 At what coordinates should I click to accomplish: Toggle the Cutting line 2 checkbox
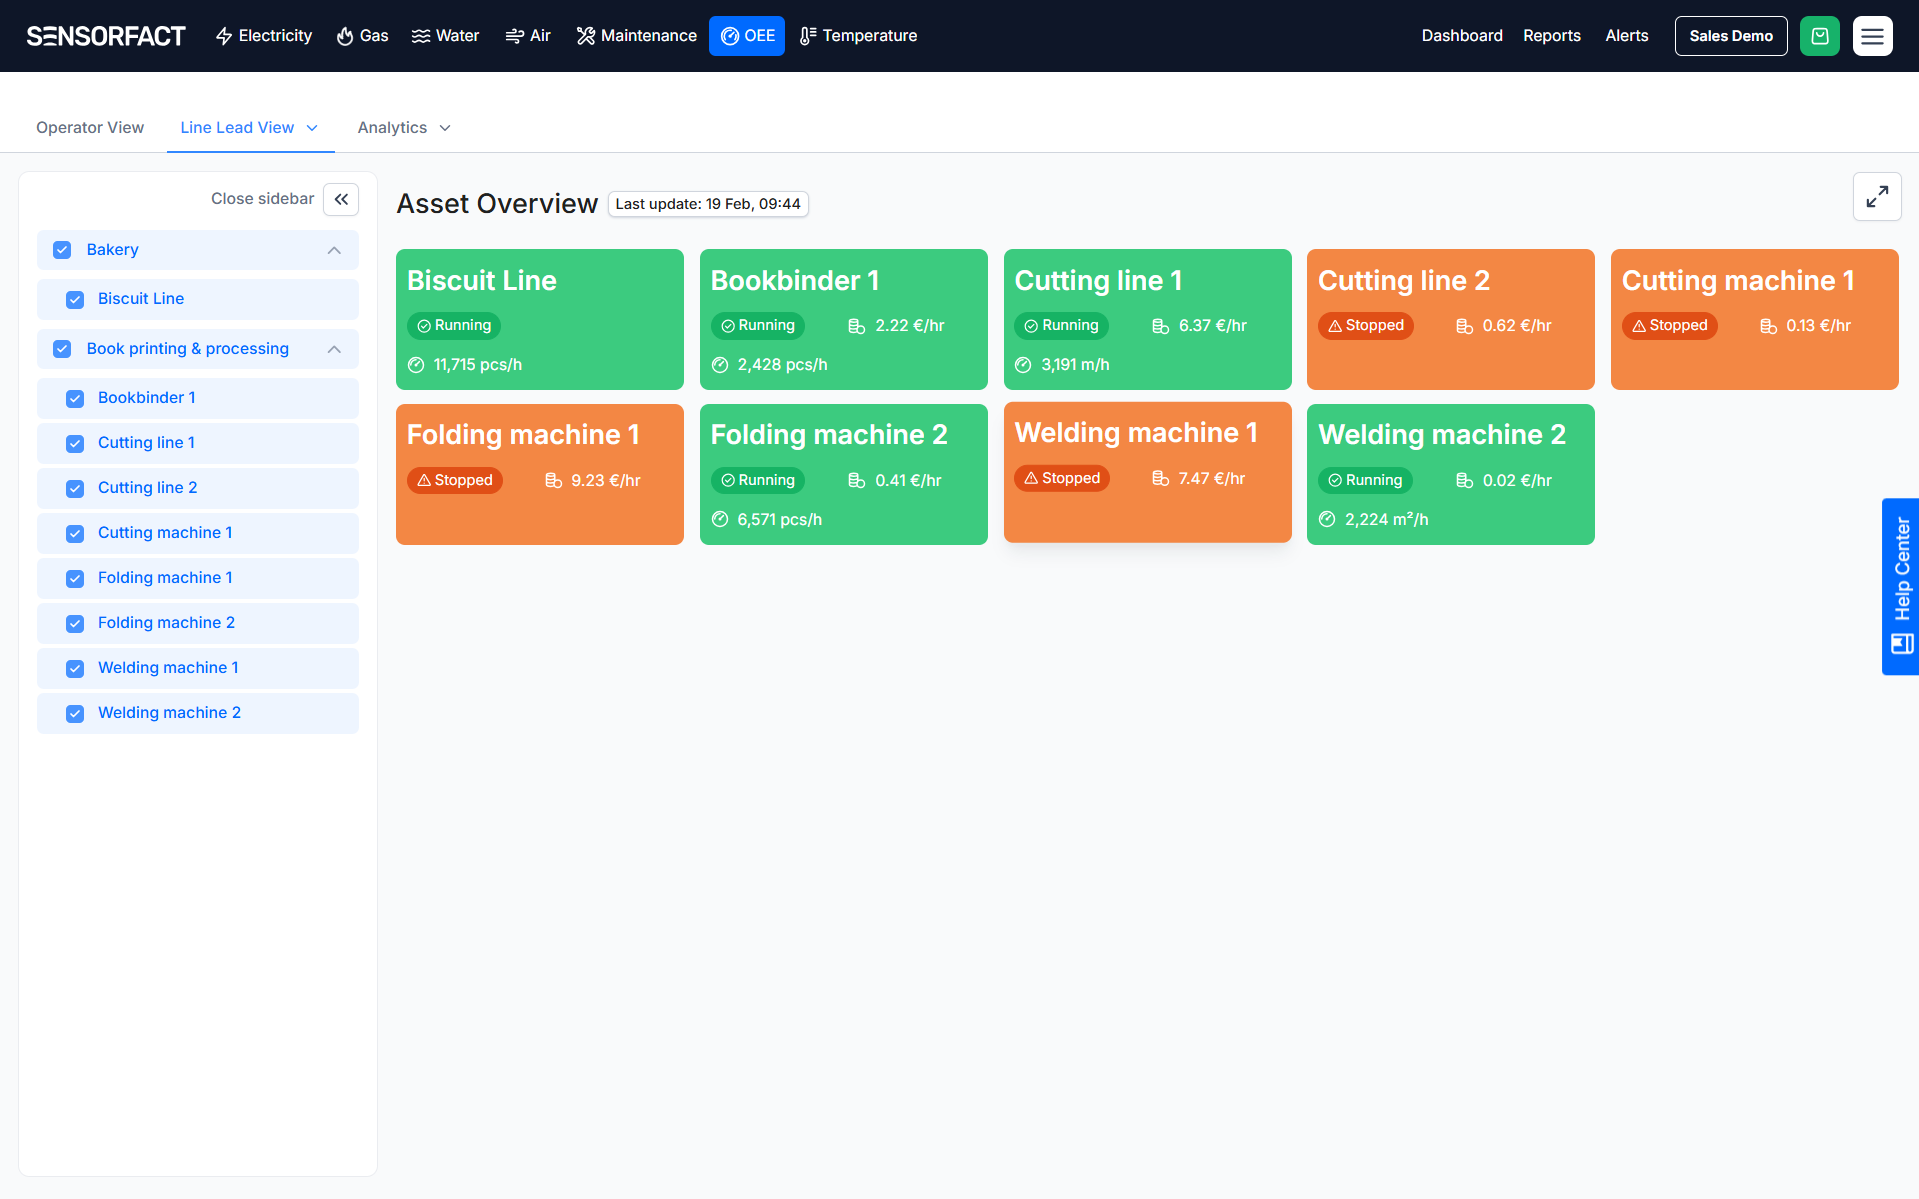75,488
